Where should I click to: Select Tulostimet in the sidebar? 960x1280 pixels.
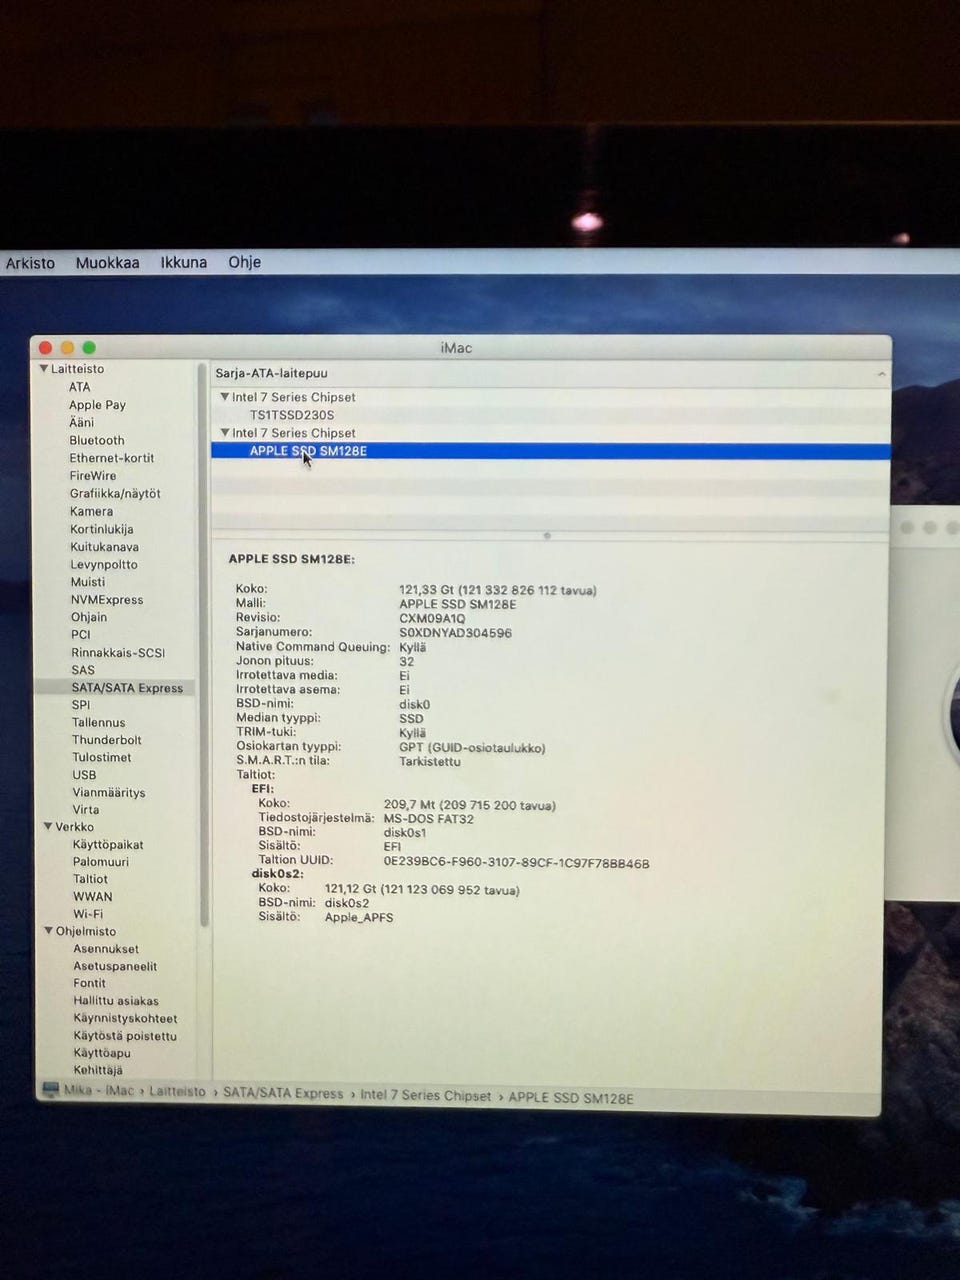(101, 758)
